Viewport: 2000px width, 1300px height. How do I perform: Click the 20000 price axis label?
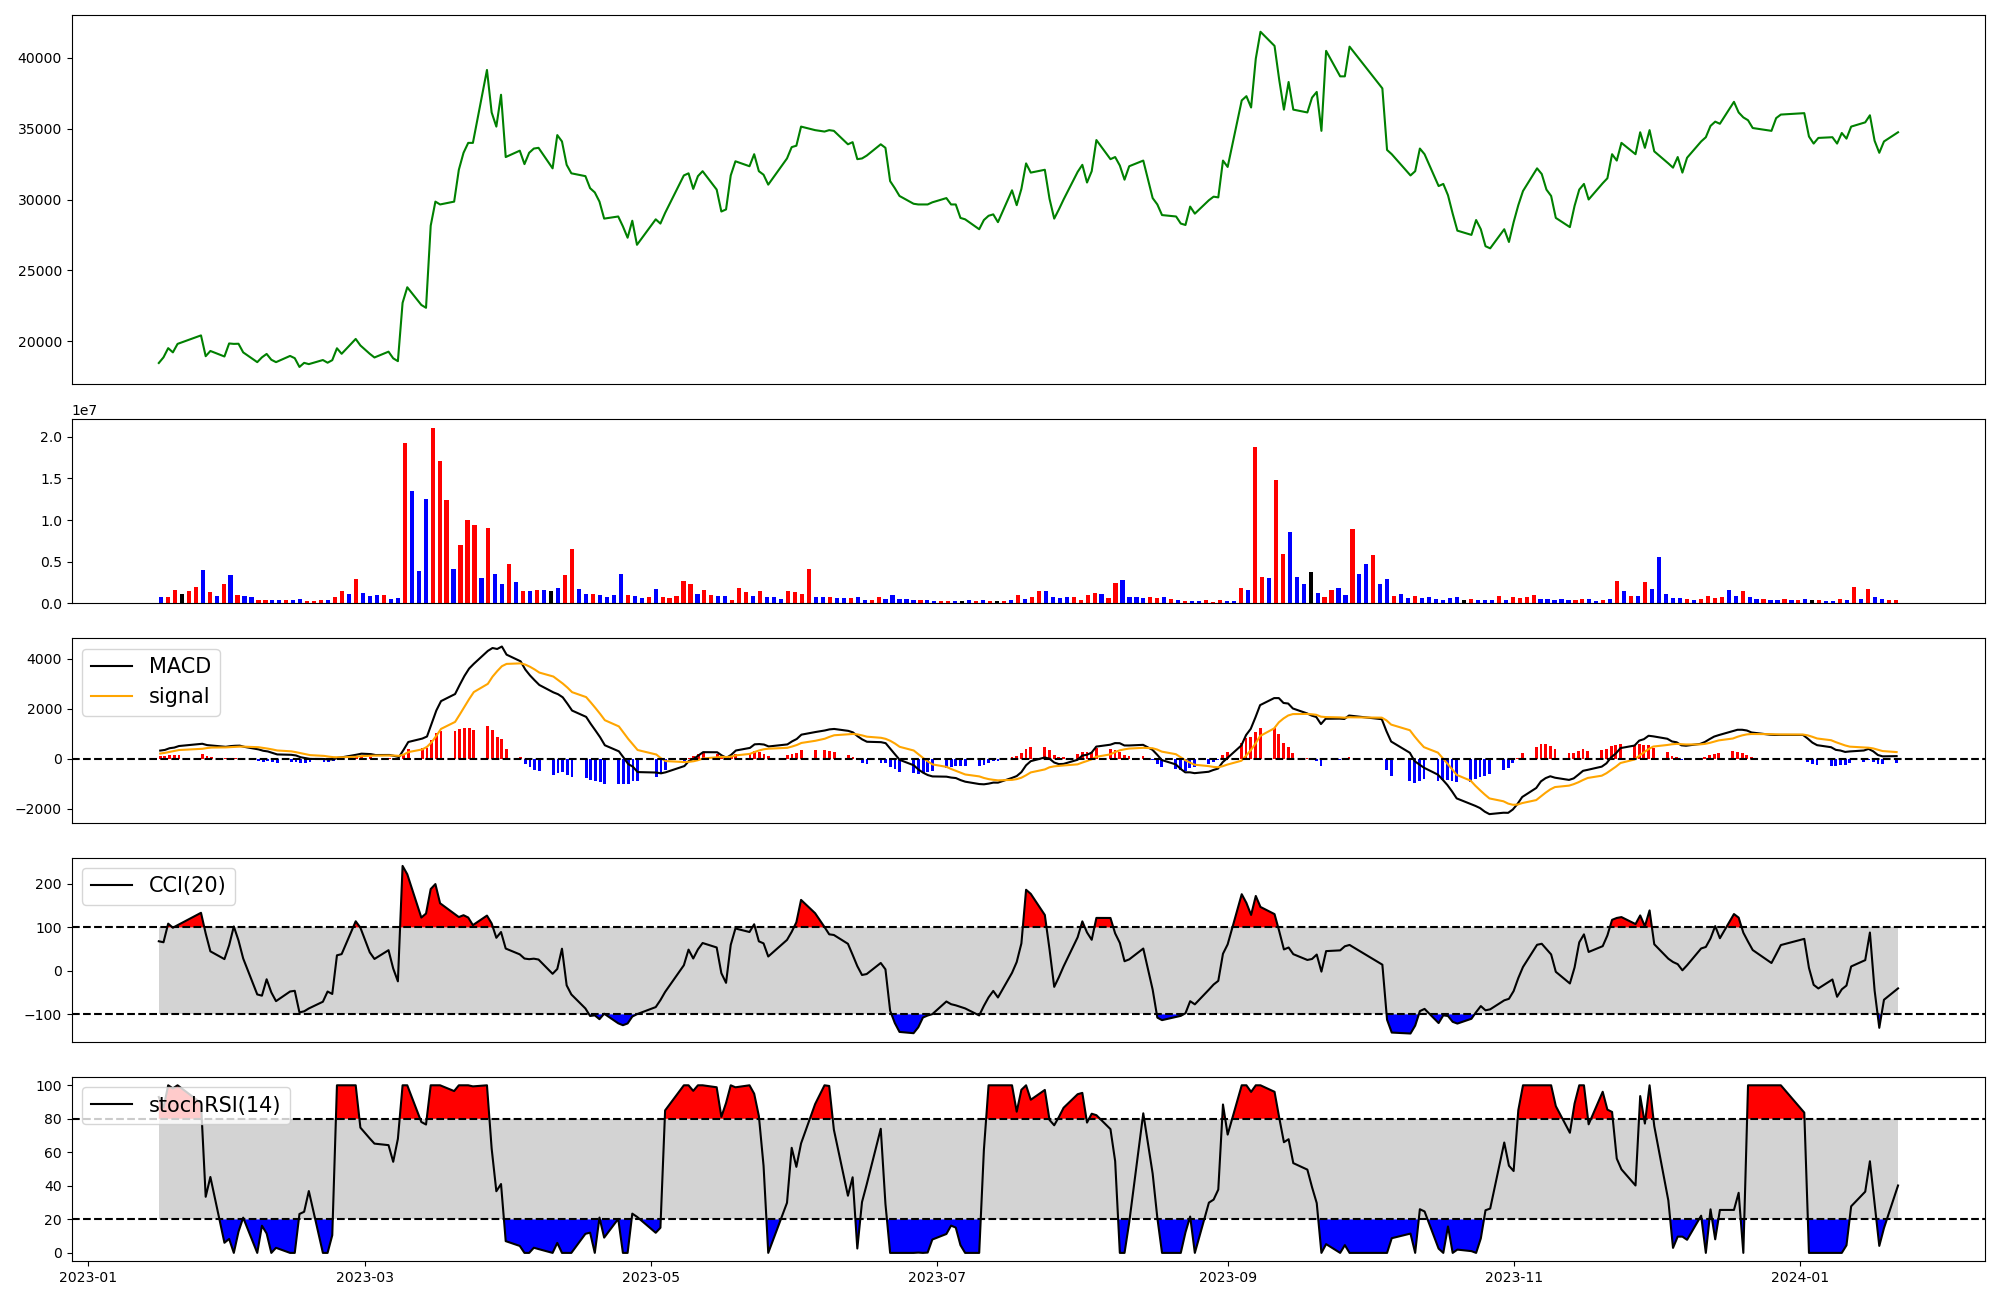40,342
